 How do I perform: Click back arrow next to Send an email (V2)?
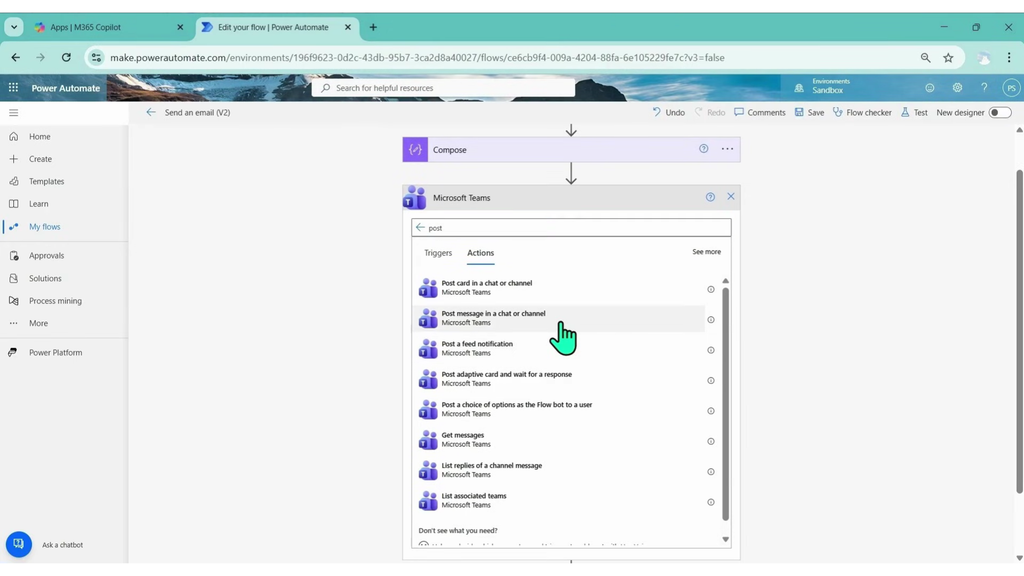pos(151,112)
